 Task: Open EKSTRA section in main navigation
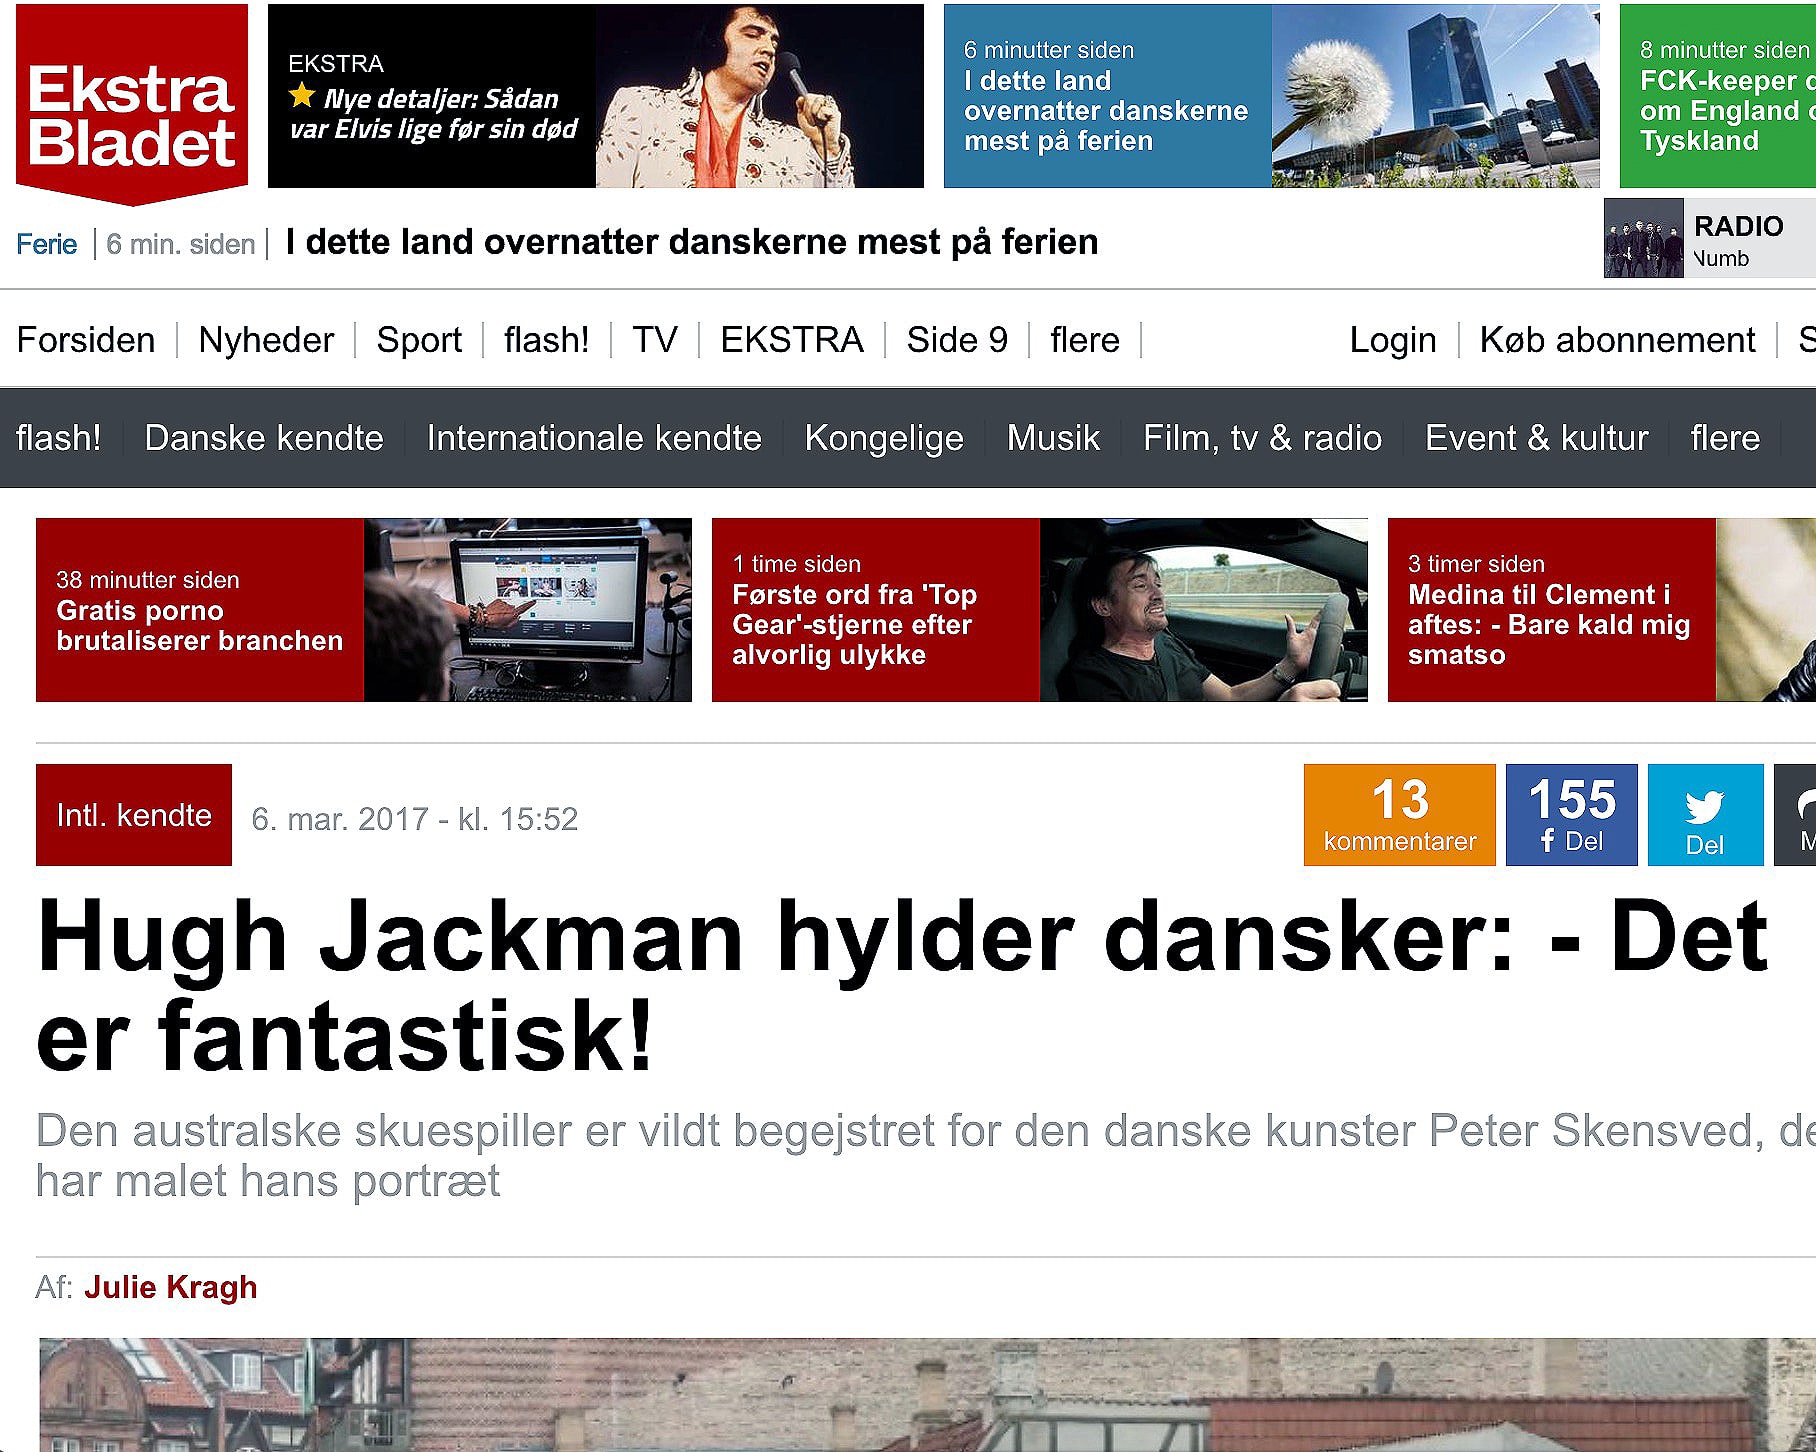click(x=792, y=340)
